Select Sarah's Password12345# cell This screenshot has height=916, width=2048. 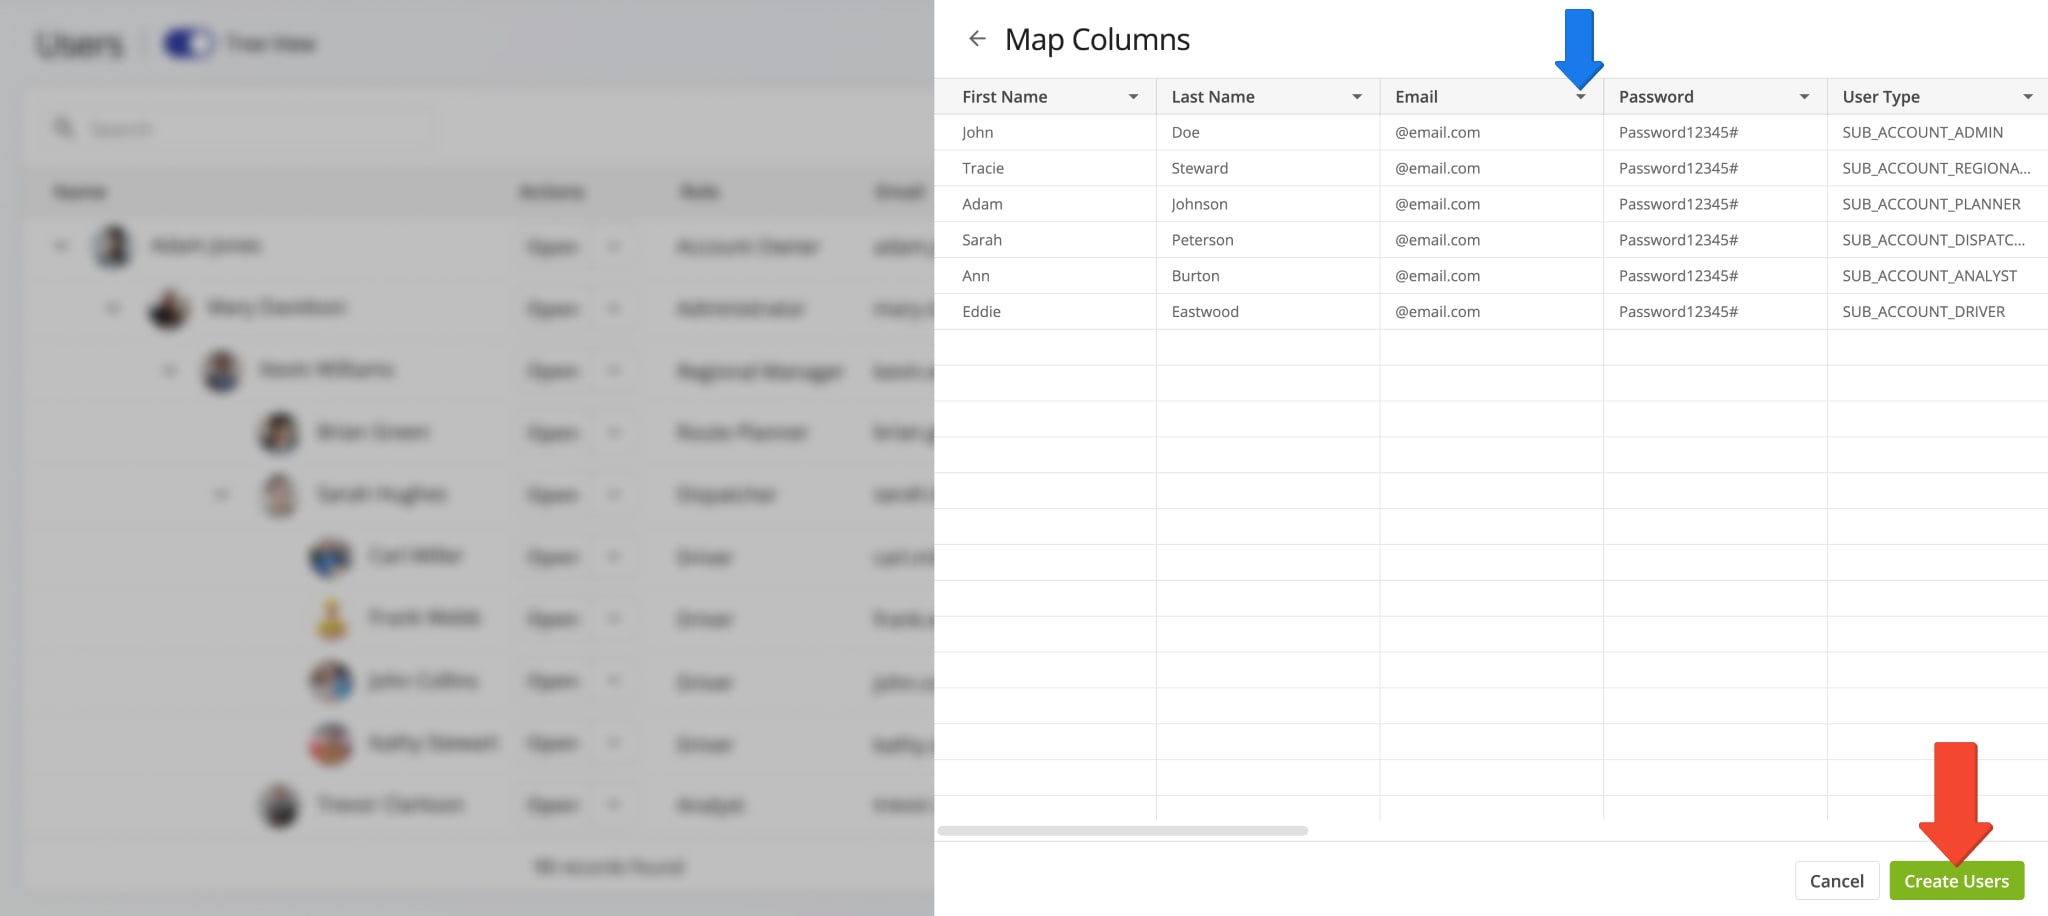click(1716, 240)
